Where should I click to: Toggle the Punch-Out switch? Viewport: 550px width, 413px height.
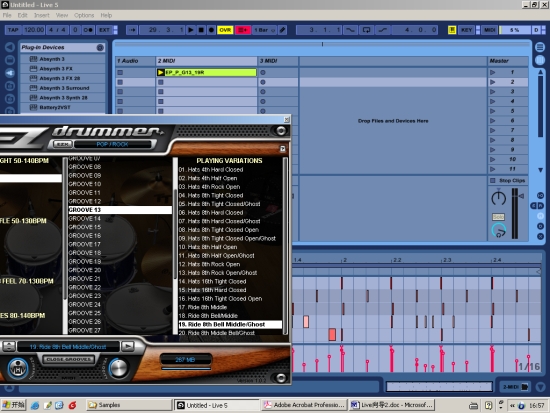tap(383, 30)
